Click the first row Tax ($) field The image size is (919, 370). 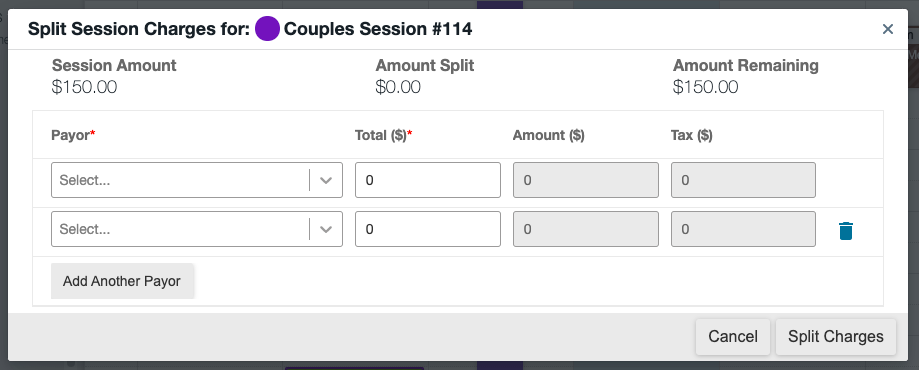tap(743, 180)
